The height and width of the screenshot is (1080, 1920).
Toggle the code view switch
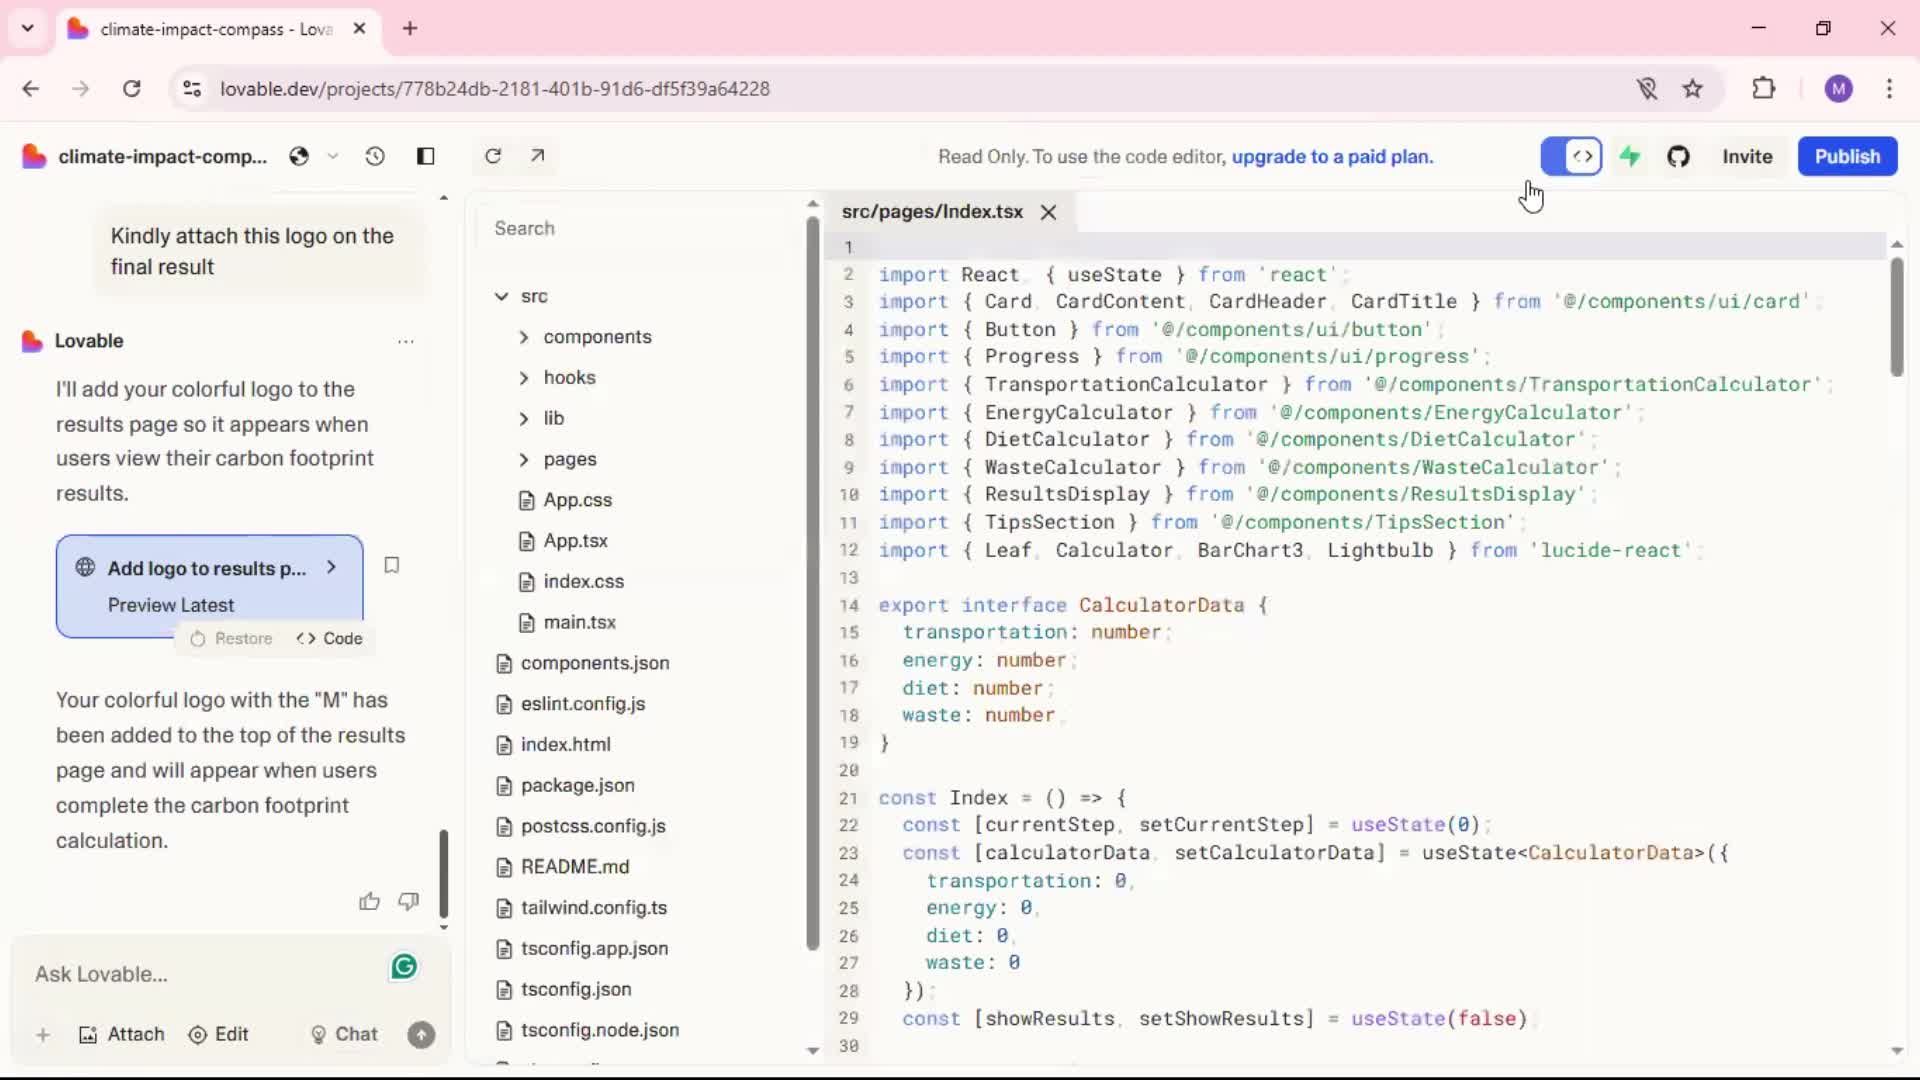1571,156
